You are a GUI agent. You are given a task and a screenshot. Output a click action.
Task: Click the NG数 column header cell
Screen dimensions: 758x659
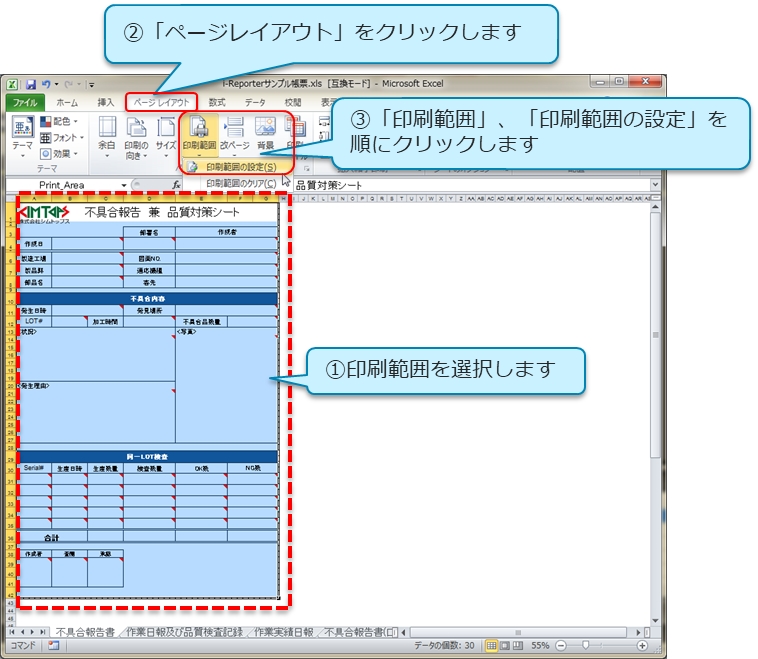(x=253, y=468)
